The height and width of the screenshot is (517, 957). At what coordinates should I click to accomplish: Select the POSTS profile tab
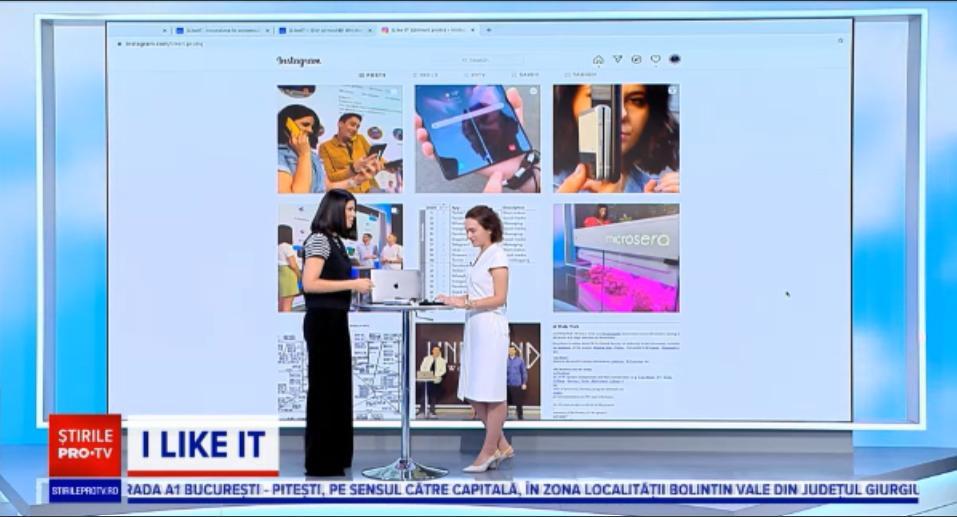coord(372,75)
